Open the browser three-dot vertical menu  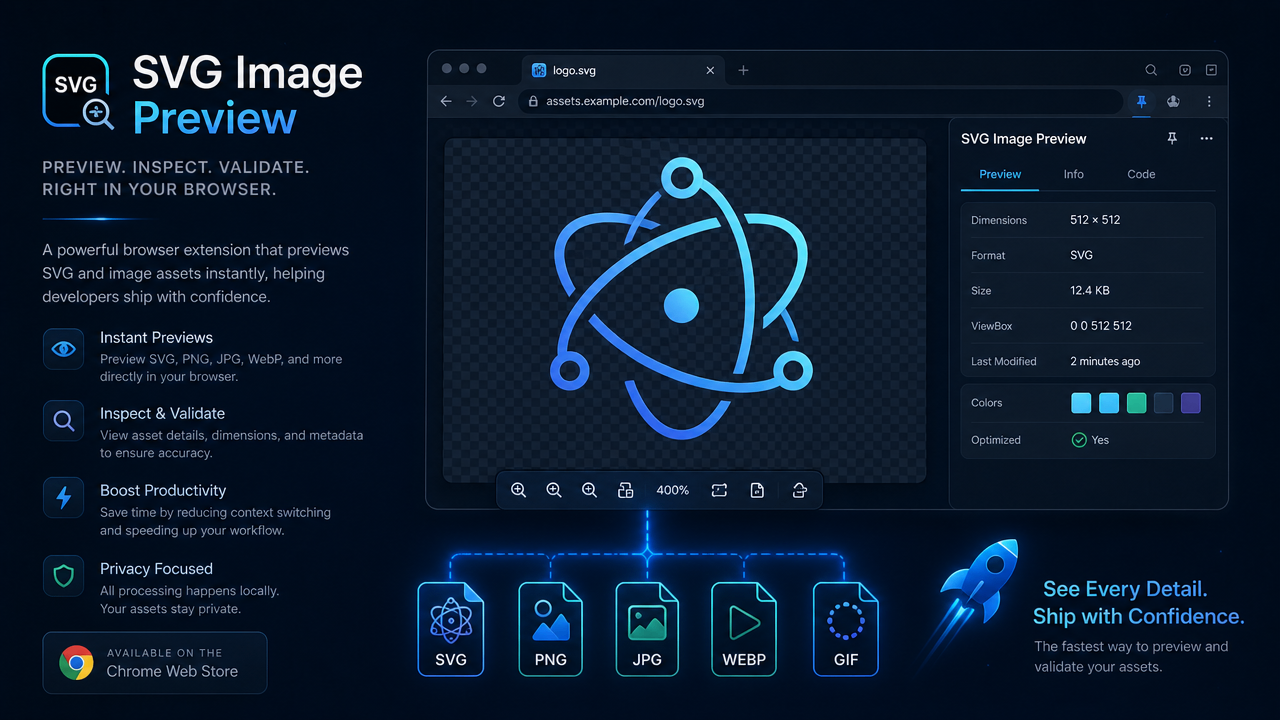(1209, 101)
